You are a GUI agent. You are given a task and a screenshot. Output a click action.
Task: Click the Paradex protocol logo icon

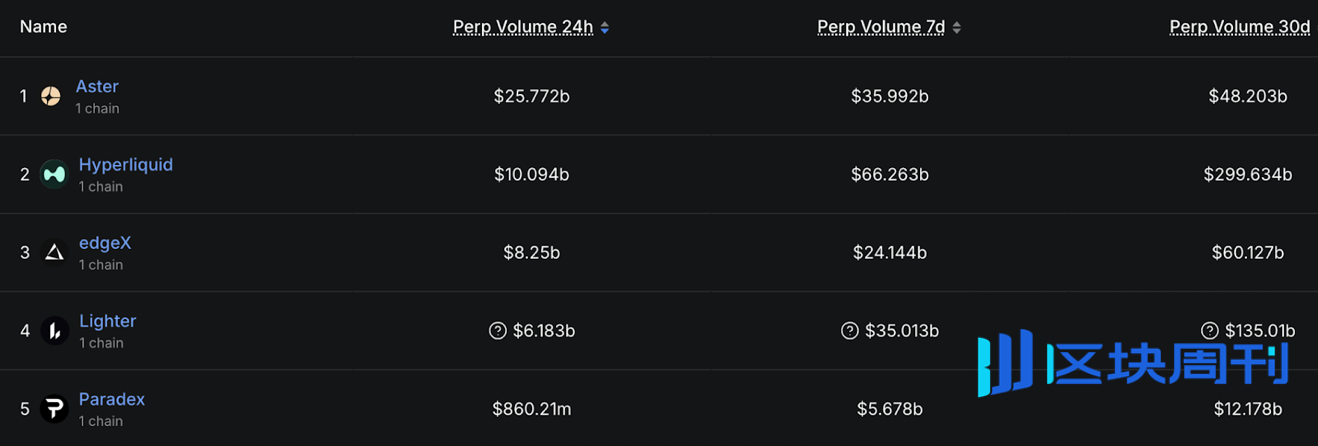[54, 408]
